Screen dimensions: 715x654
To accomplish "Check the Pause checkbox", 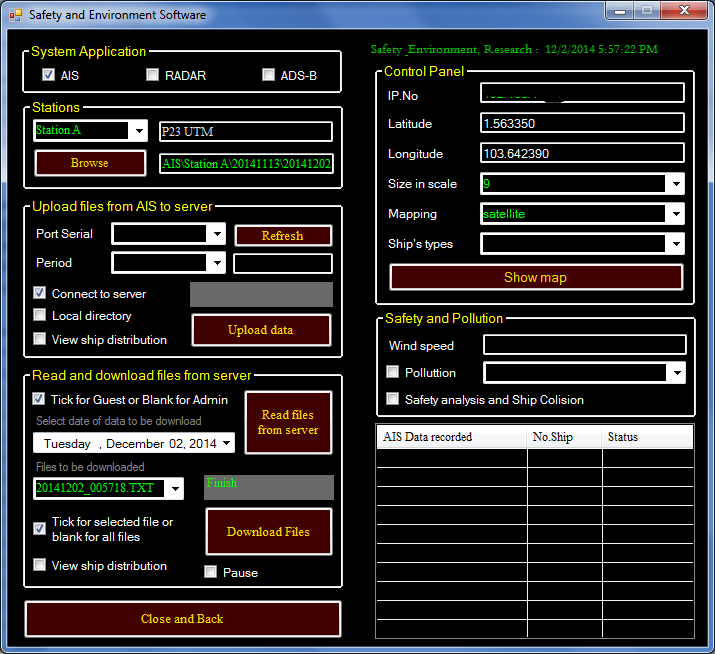I will point(211,572).
